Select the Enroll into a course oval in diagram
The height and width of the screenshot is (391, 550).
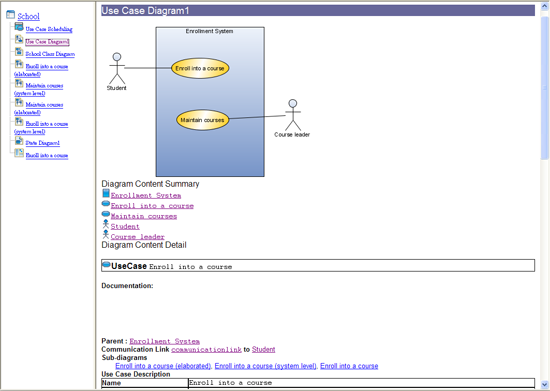point(200,68)
